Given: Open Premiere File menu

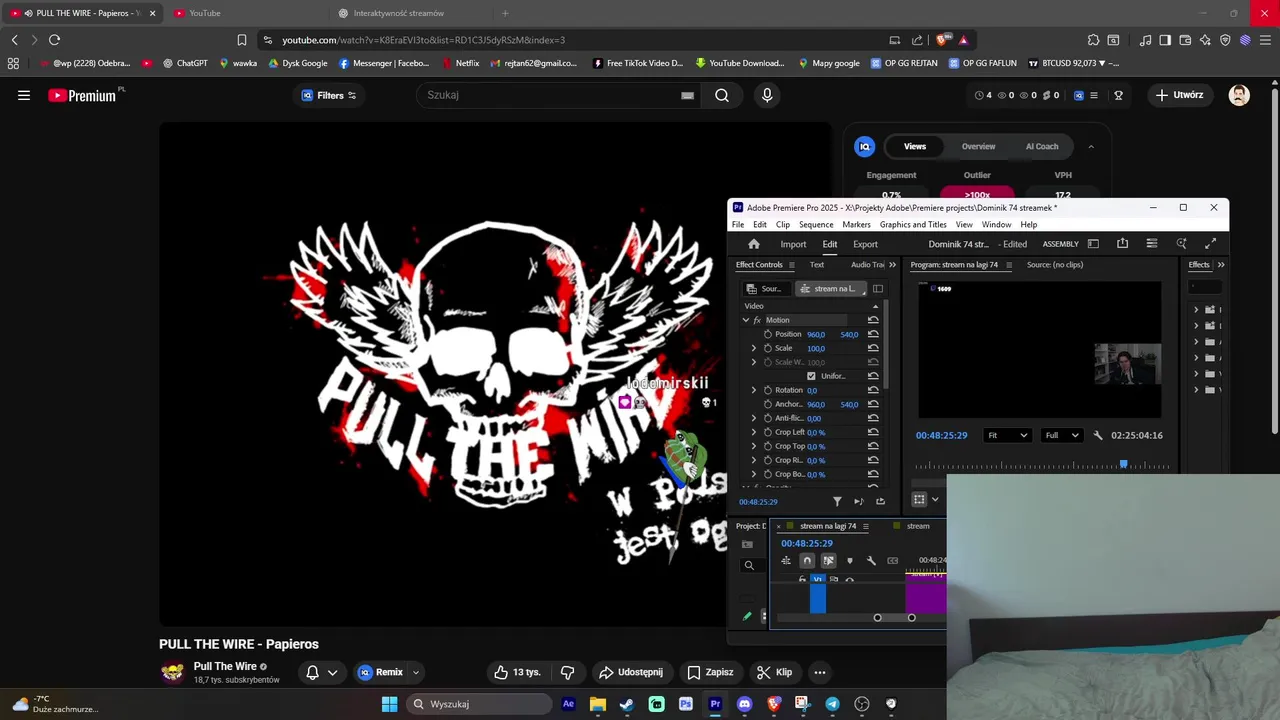Looking at the screenshot, I should tap(738, 225).
